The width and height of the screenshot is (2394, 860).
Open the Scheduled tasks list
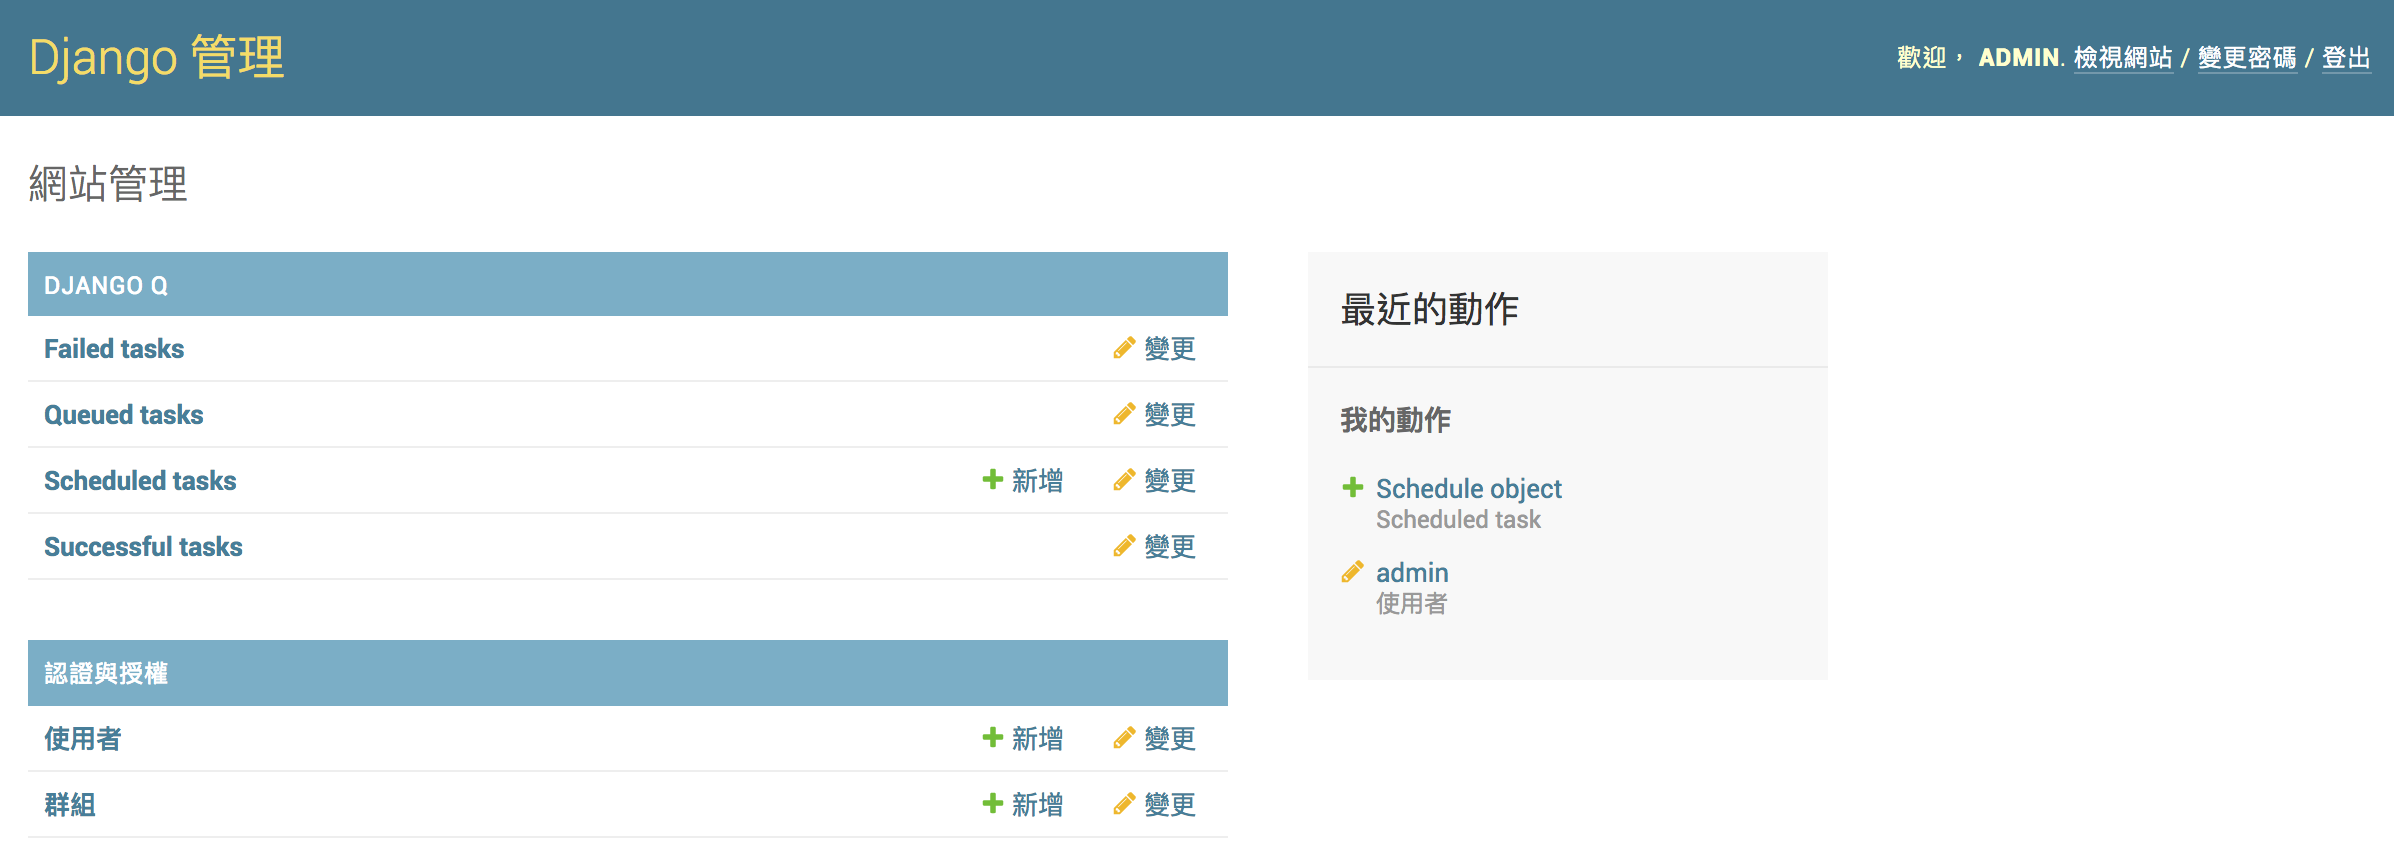point(140,481)
